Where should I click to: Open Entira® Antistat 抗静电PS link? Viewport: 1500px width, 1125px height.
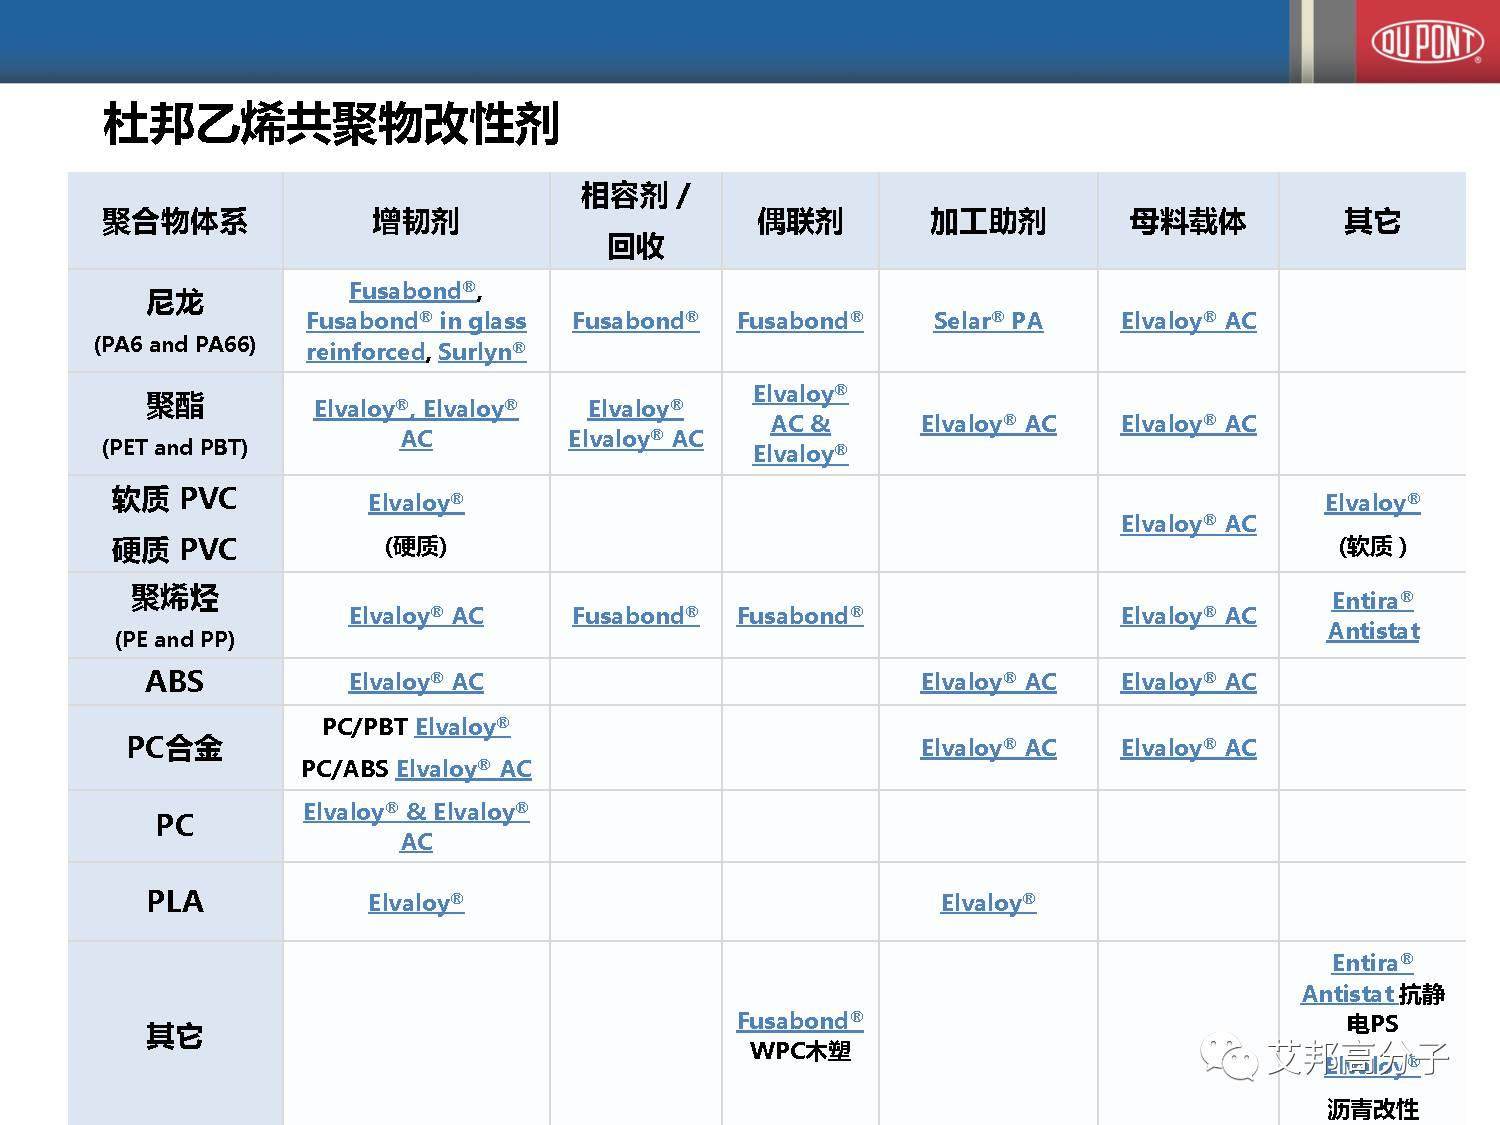[x=1358, y=979]
